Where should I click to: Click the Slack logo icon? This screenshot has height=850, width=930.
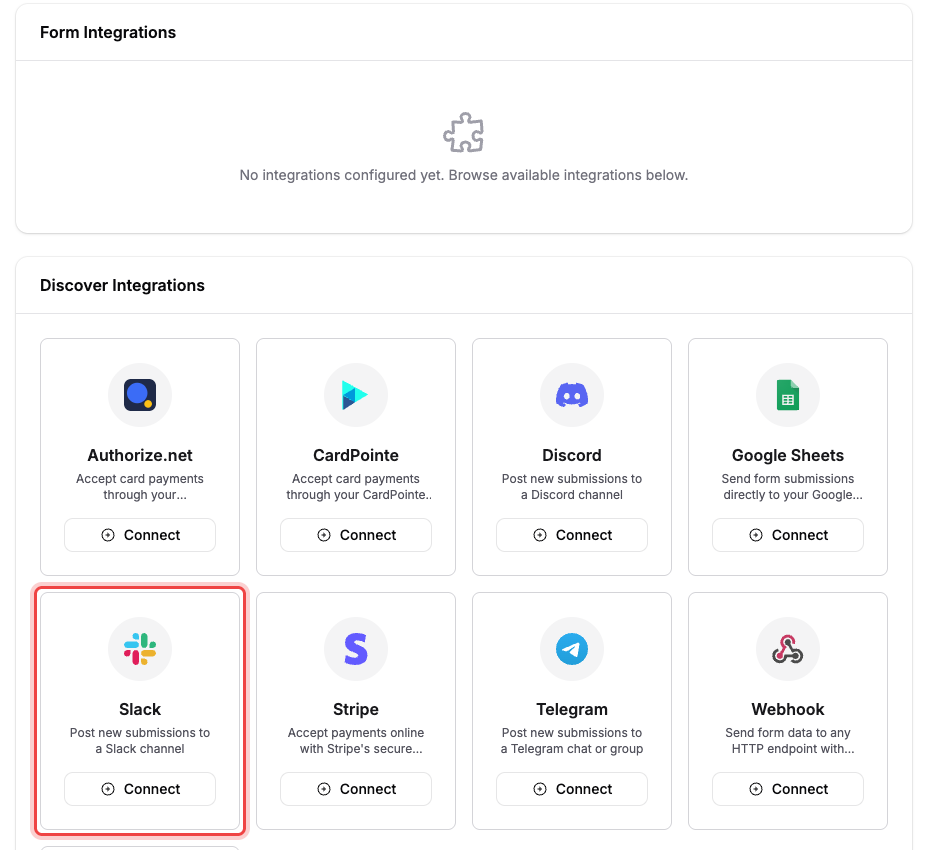140,649
